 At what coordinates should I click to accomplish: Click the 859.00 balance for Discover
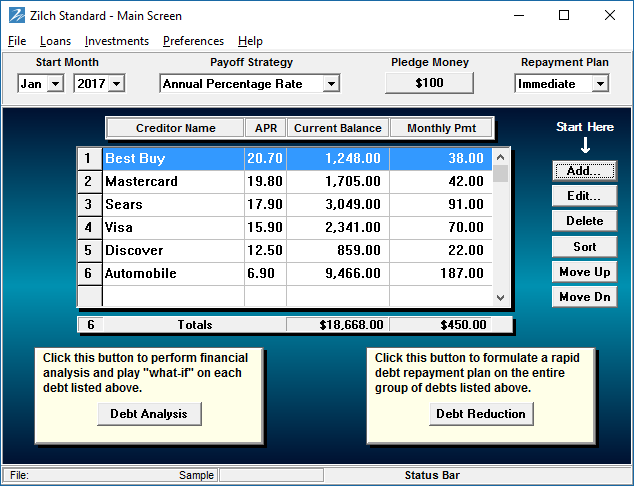coord(338,250)
